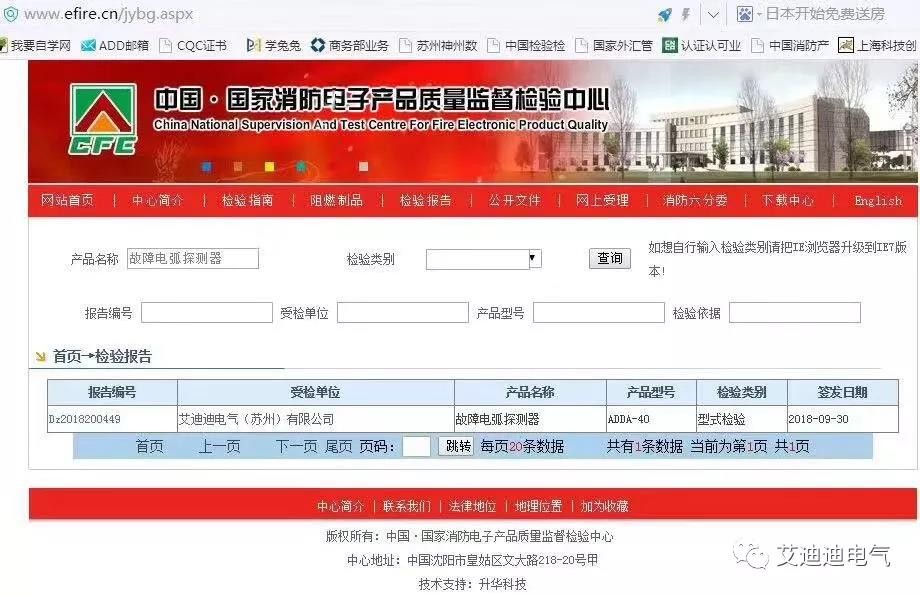Click the 产品型号 input field
Screen dimensions: 920x596
coord(599,313)
